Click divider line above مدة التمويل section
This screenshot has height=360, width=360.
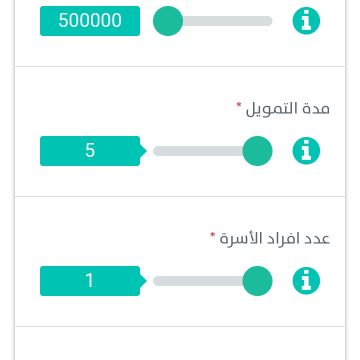click(x=180, y=66)
